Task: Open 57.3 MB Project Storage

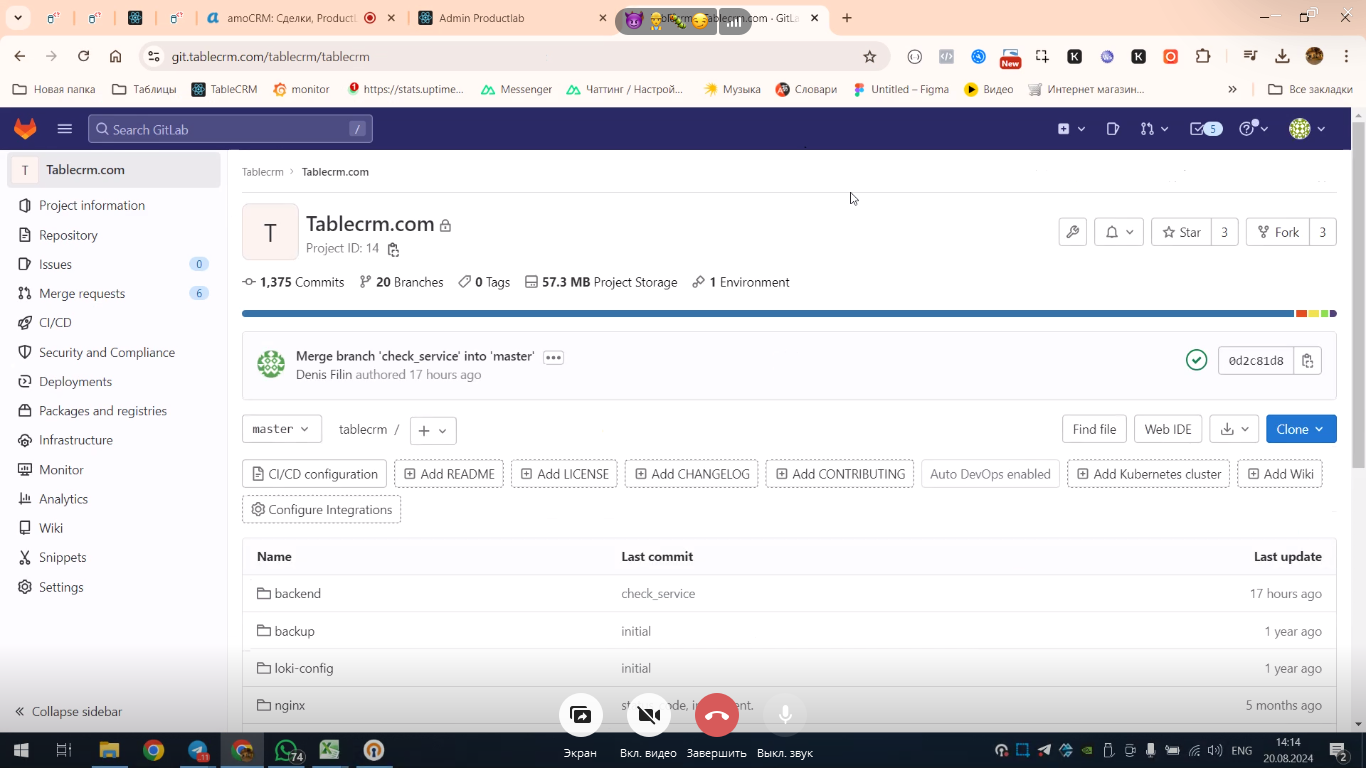Action: 601,282
